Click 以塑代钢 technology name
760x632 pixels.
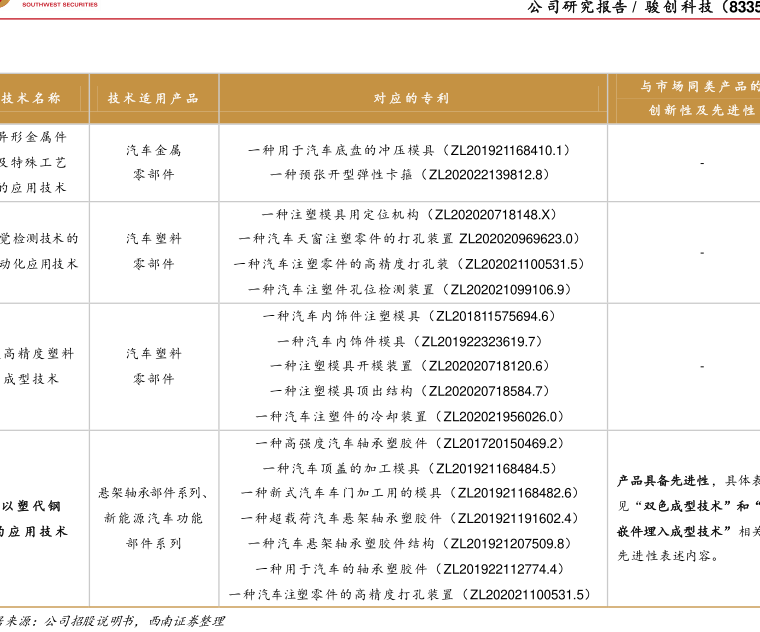click(x=31, y=506)
